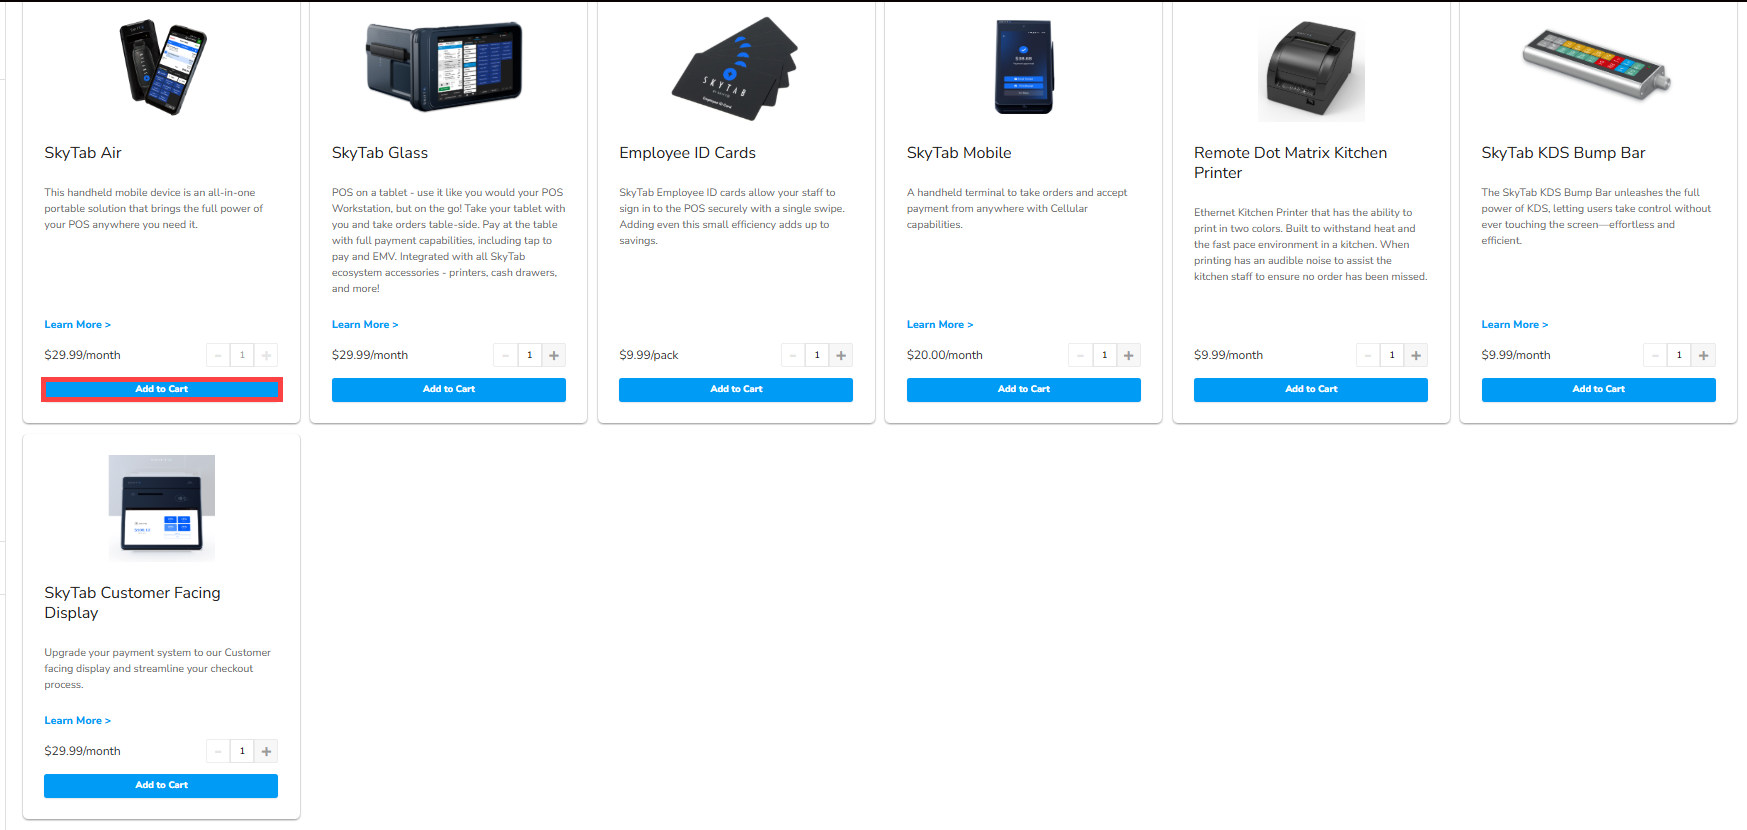Click minus icon for SkyTab Mobile

[x=1080, y=355]
